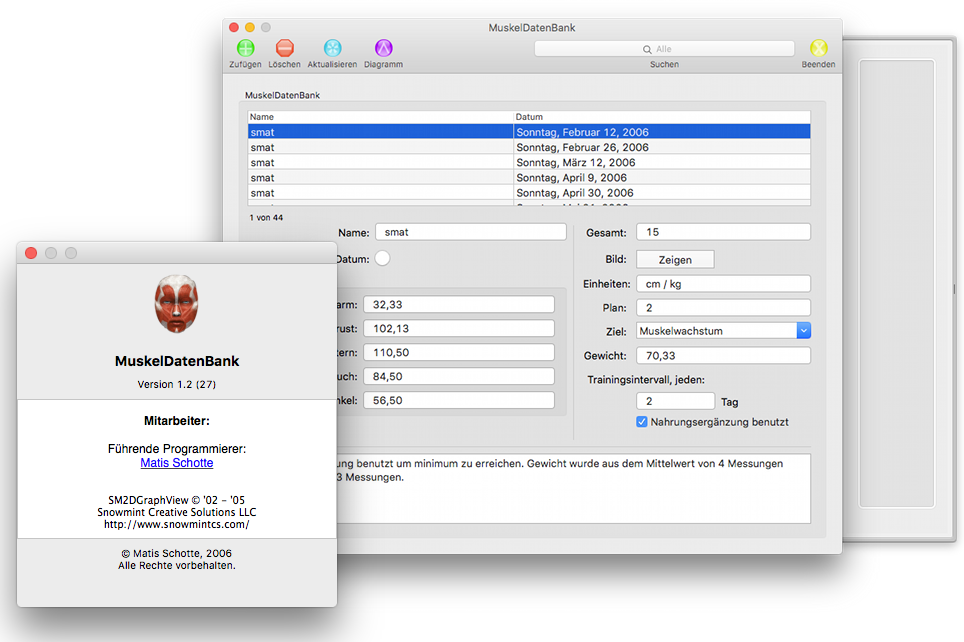Click the magnifier icon in search field
Viewport: 964px width, 642px height.
[647, 49]
